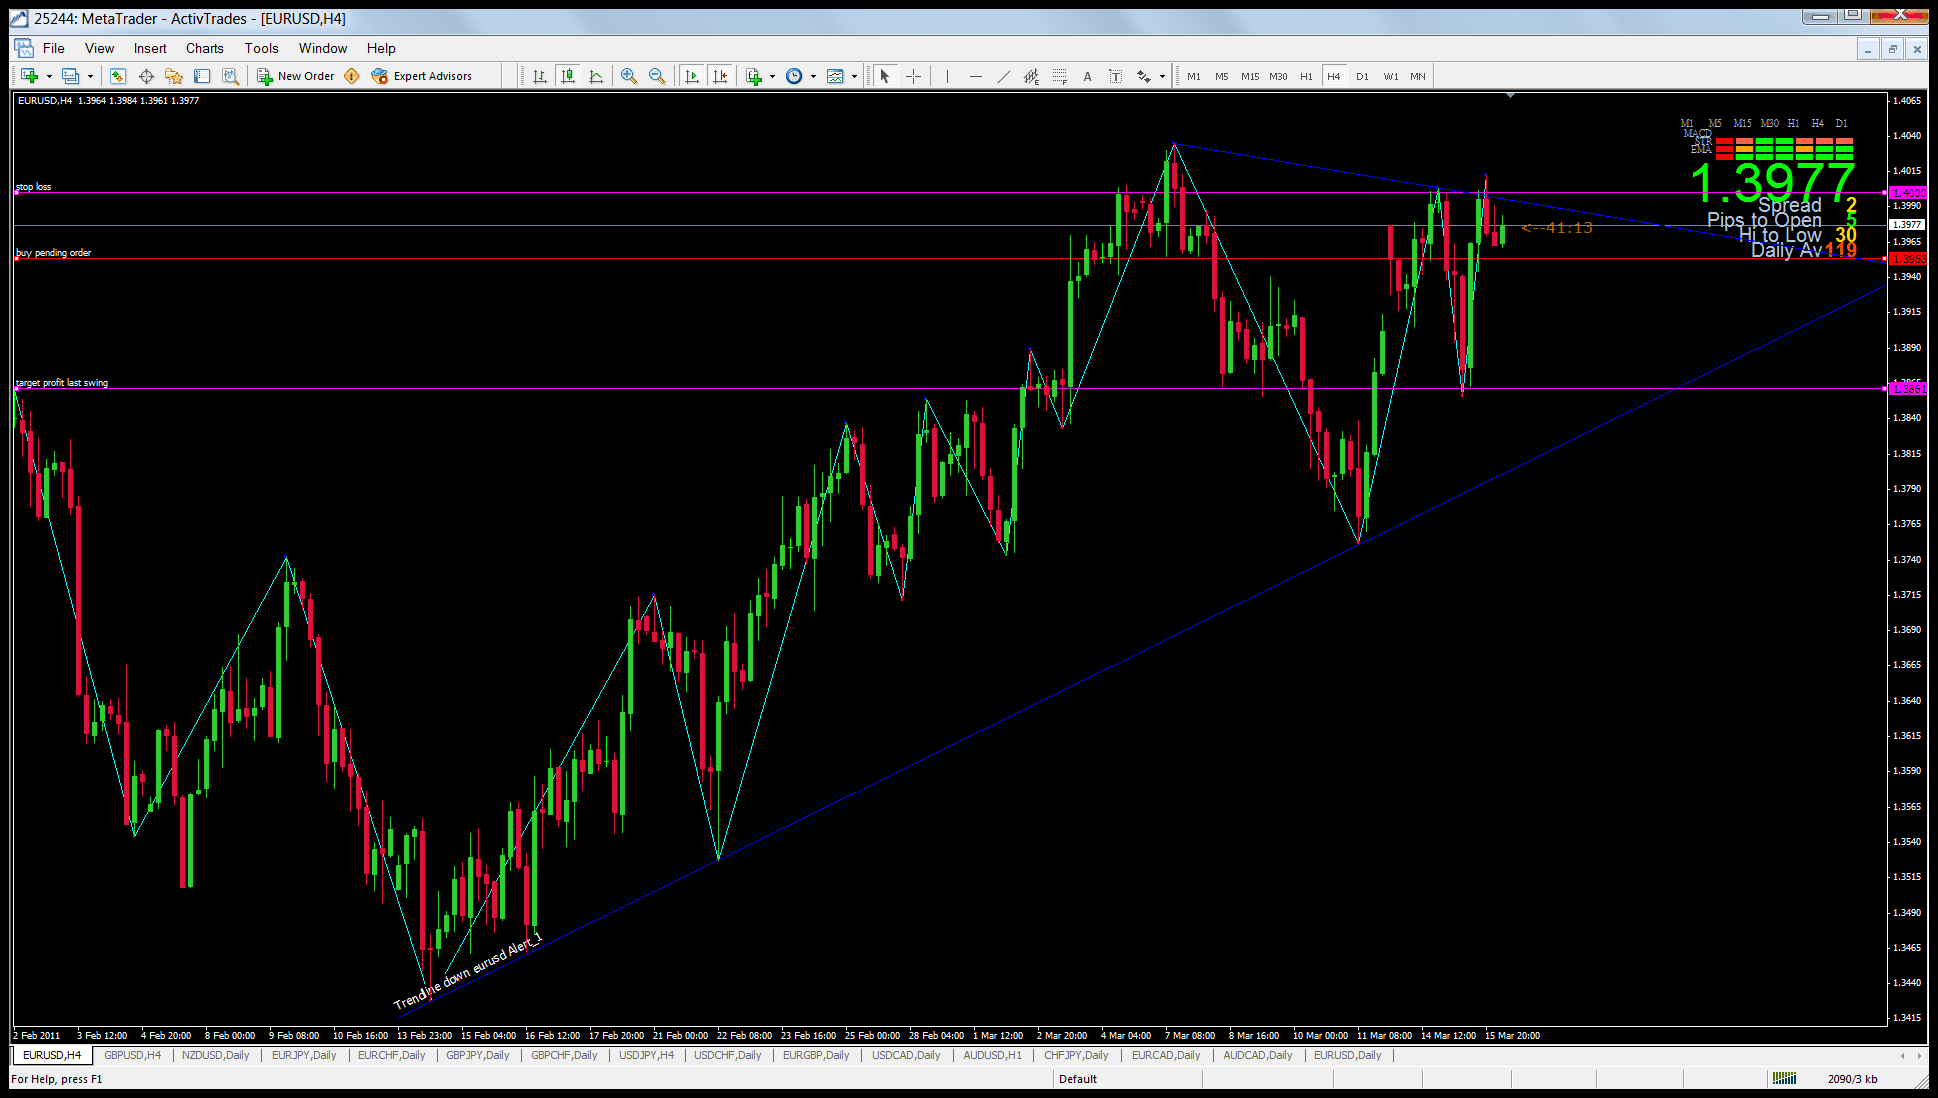Switch chart to Candlesticks mode
Viewport: 1938px width, 1098px height.
point(568,76)
